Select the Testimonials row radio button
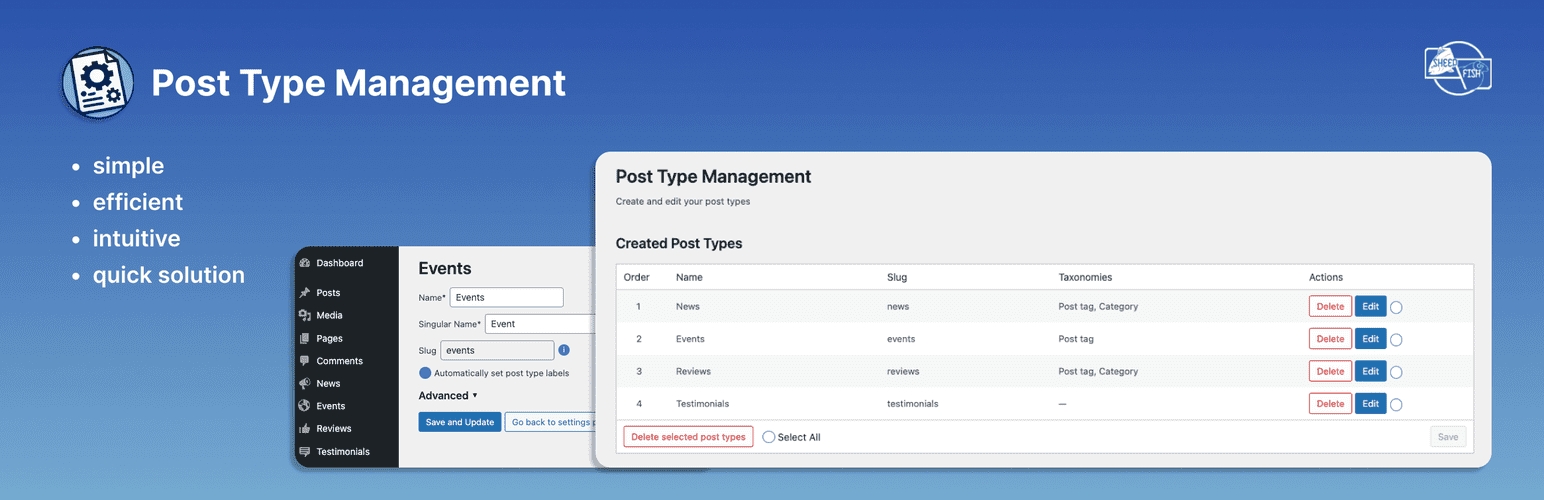Screen dimensions: 1544x500 [1396, 405]
